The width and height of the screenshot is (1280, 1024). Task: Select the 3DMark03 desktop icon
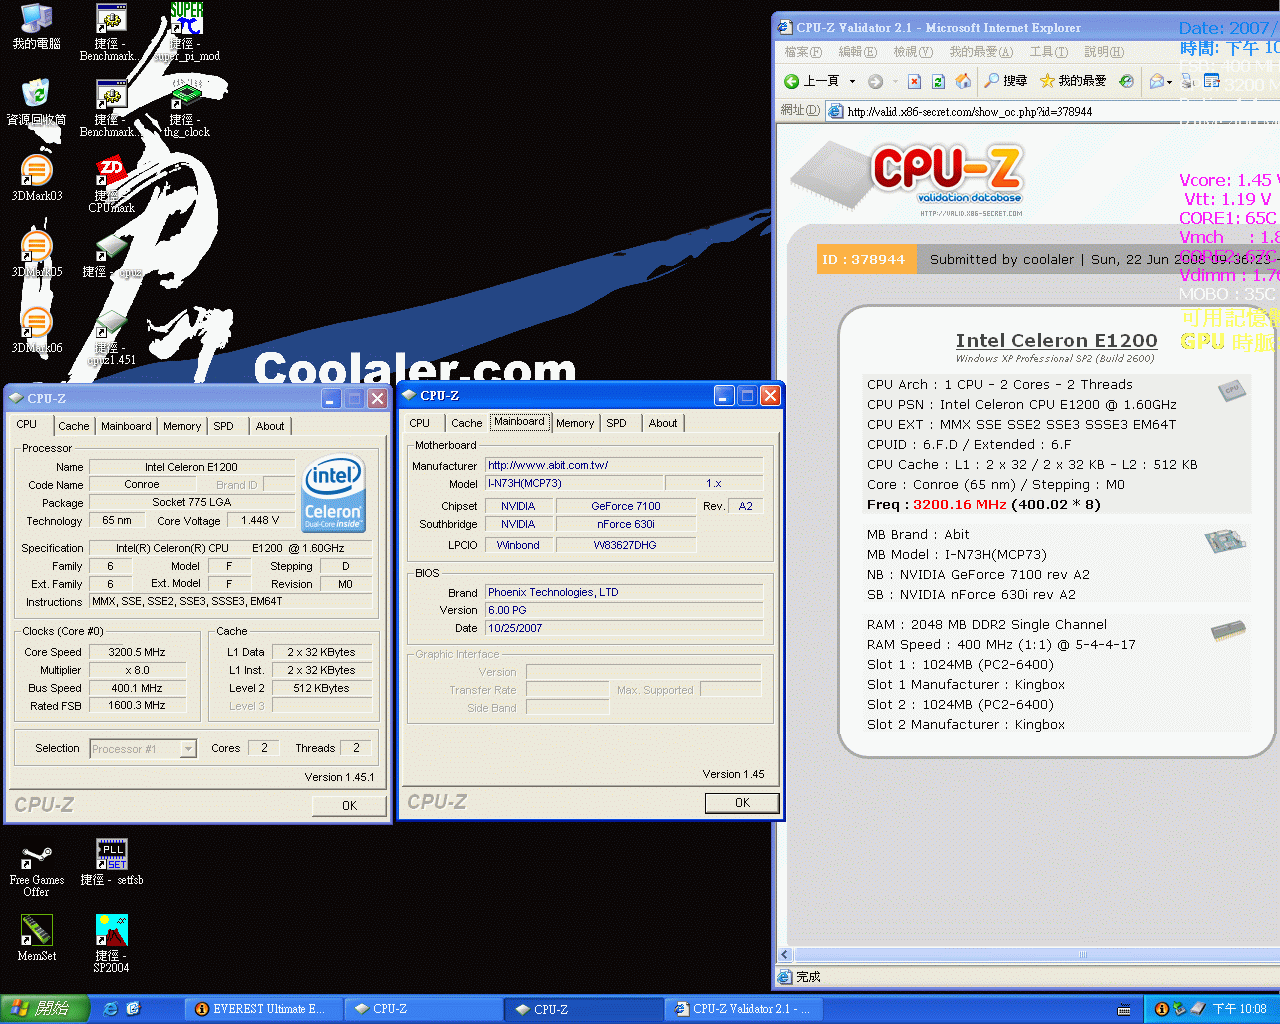pos(37,178)
